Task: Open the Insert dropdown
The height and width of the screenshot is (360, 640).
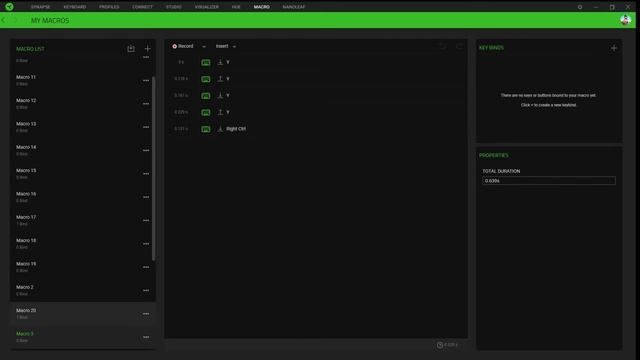Action: (x=226, y=46)
